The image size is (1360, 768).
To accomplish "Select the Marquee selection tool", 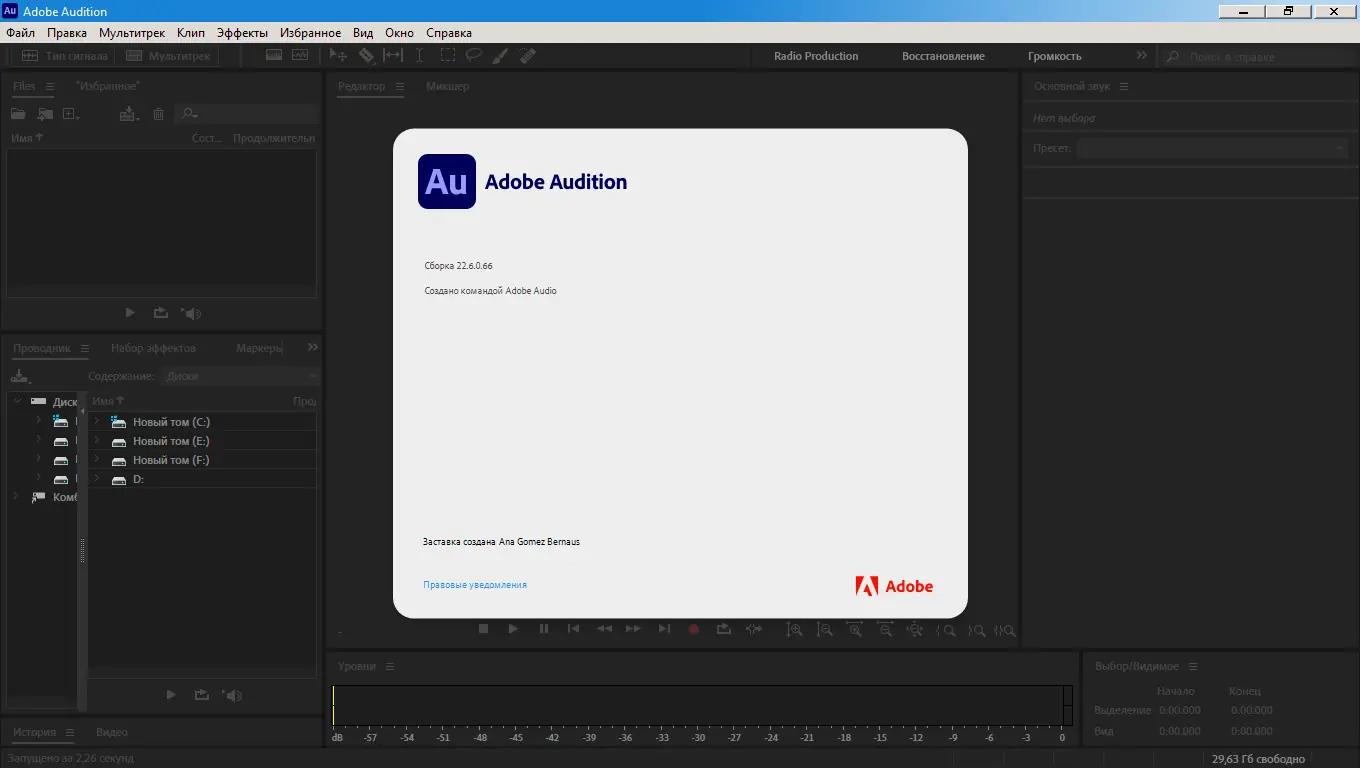I will (x=447, y=56).
